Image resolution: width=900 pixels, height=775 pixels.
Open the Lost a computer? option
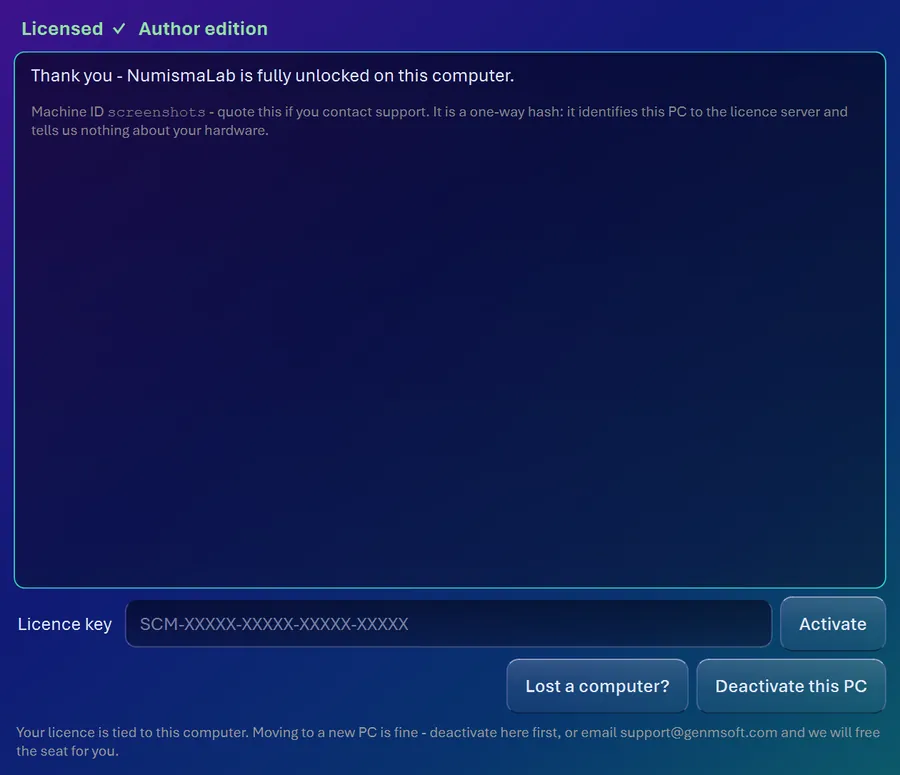597,686
